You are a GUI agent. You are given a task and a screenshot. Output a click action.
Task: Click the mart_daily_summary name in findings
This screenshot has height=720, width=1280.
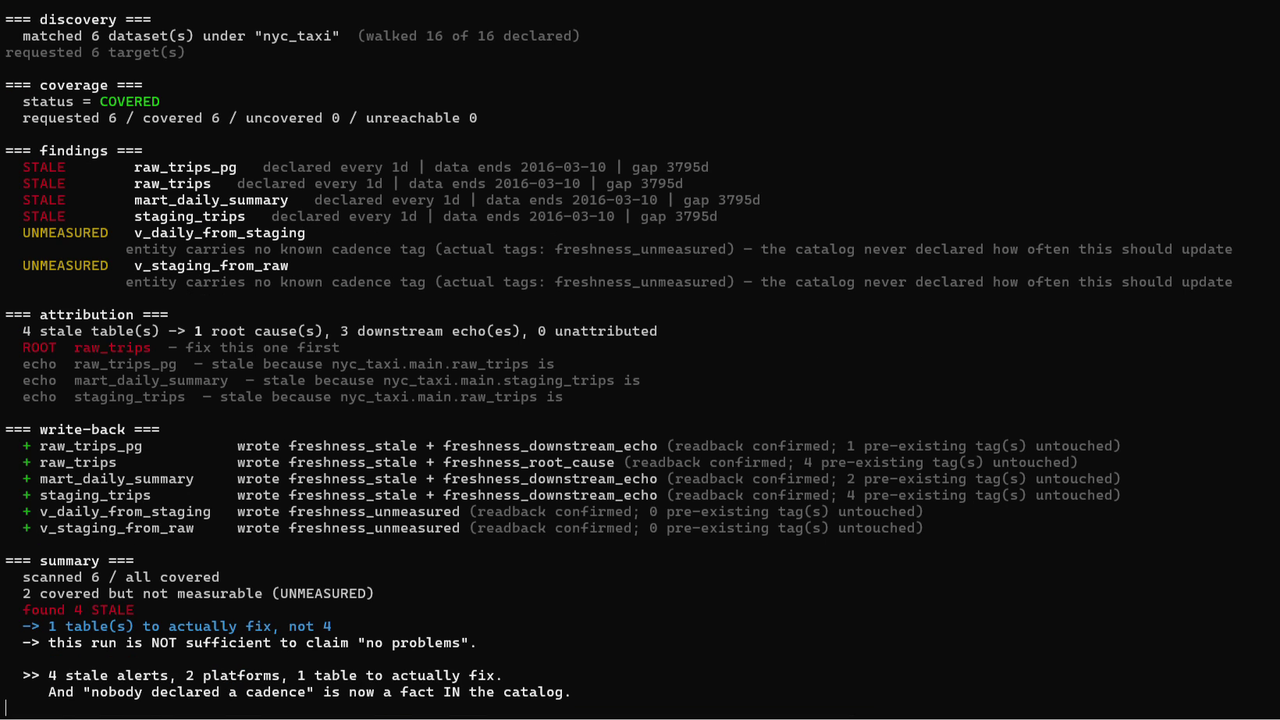(x=211, y=200)
